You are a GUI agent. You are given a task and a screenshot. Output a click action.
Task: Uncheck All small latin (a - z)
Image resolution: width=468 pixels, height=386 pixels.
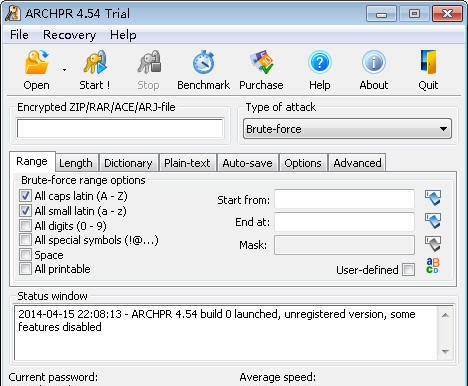[x=25, y=211]
